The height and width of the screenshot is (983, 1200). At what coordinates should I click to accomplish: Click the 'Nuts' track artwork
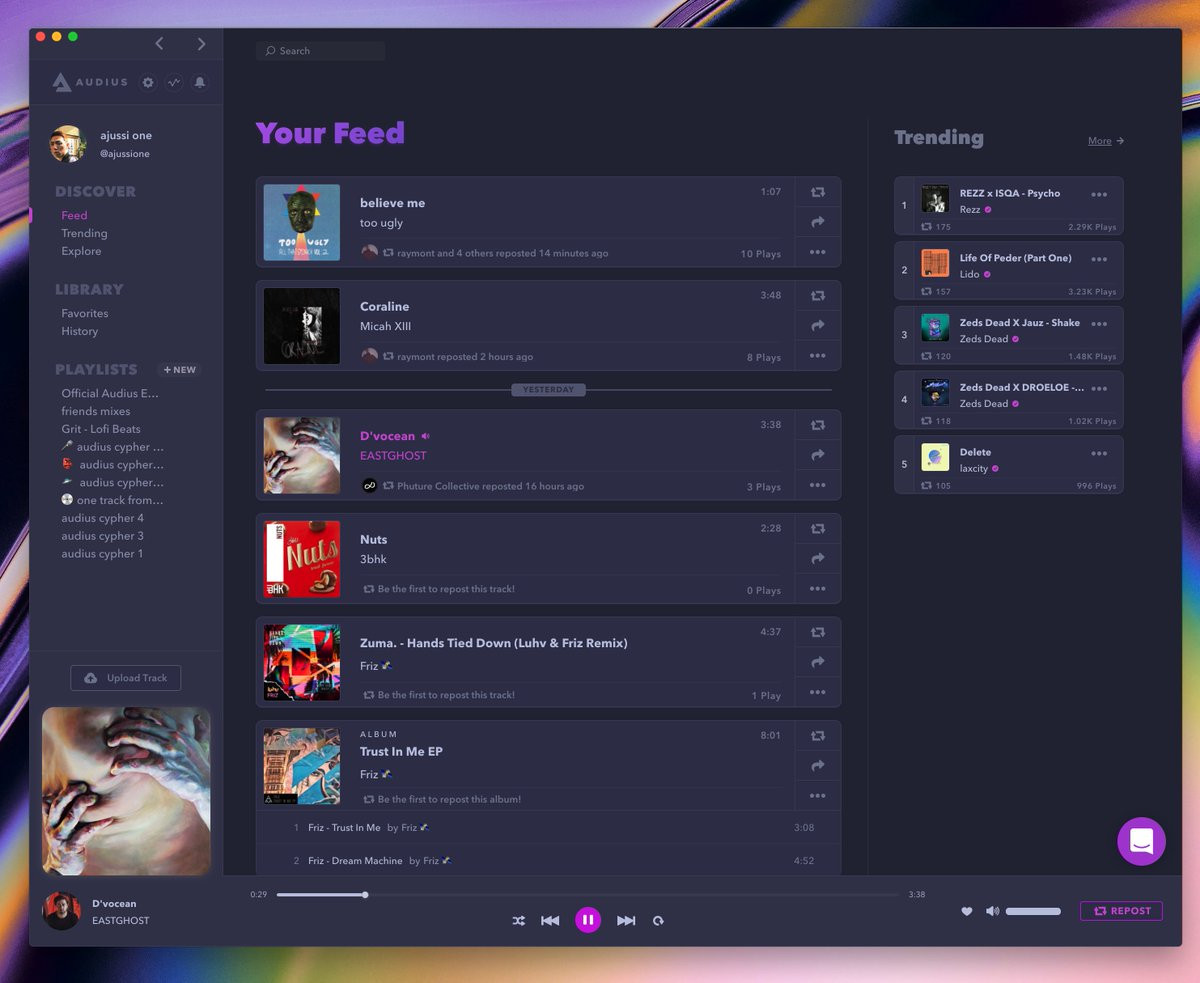tap(302, 559)
